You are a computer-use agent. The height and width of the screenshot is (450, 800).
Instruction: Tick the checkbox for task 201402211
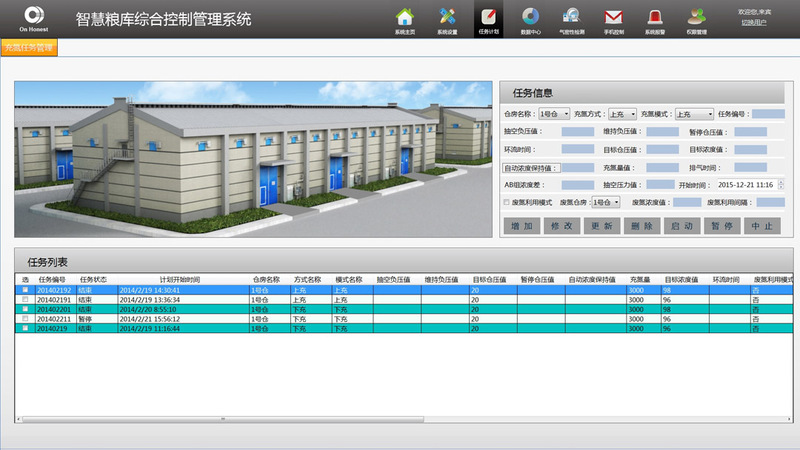pos(26,319)
